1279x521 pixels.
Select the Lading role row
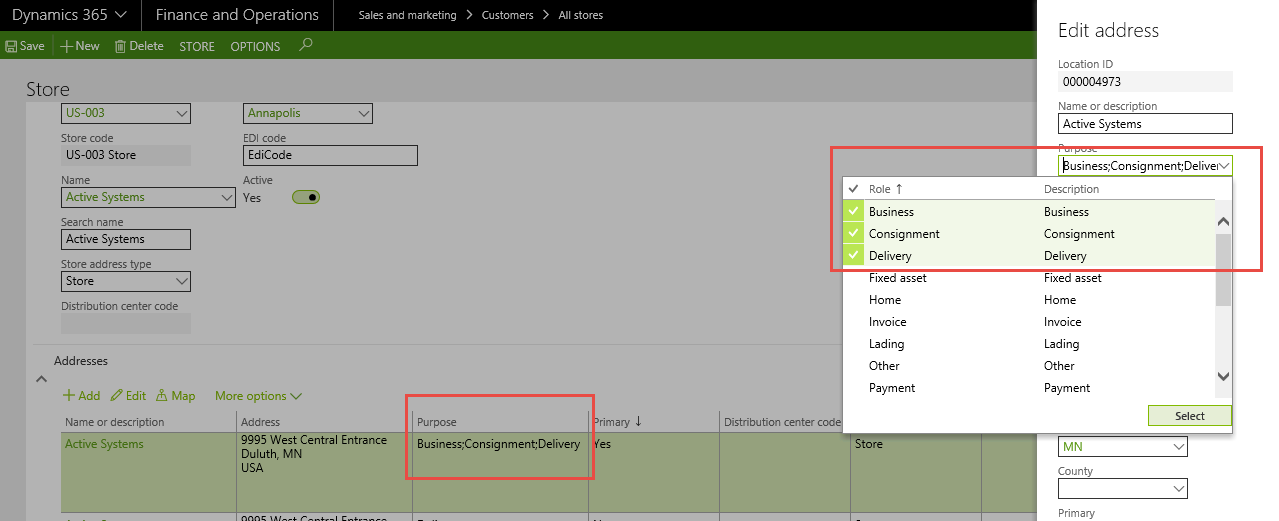tap(1029, 344)
